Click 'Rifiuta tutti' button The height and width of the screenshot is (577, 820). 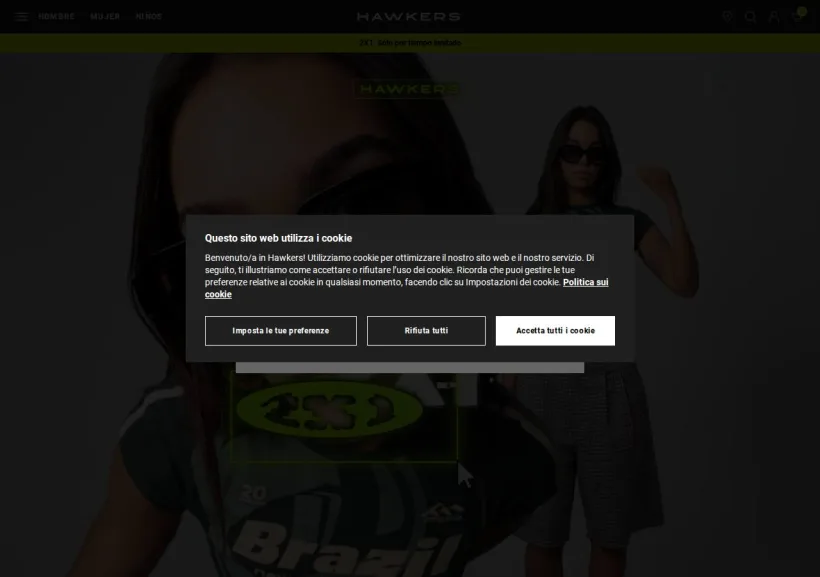426,331
